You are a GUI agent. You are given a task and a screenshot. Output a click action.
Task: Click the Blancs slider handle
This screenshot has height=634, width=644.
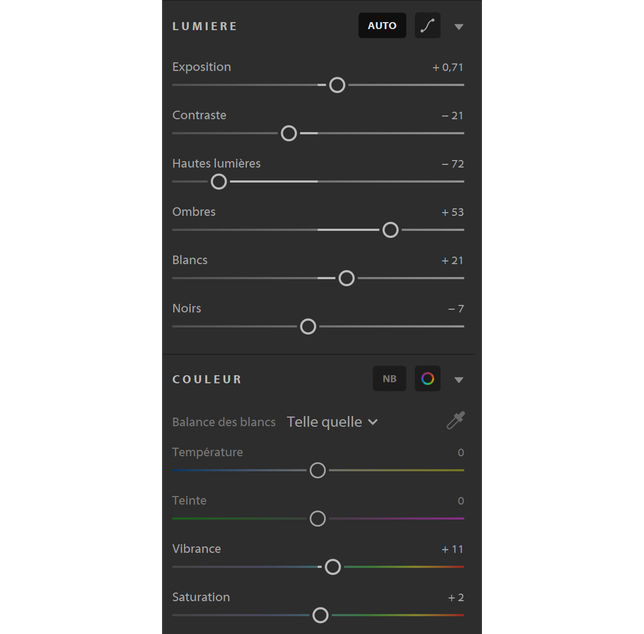tap(346, 278)
